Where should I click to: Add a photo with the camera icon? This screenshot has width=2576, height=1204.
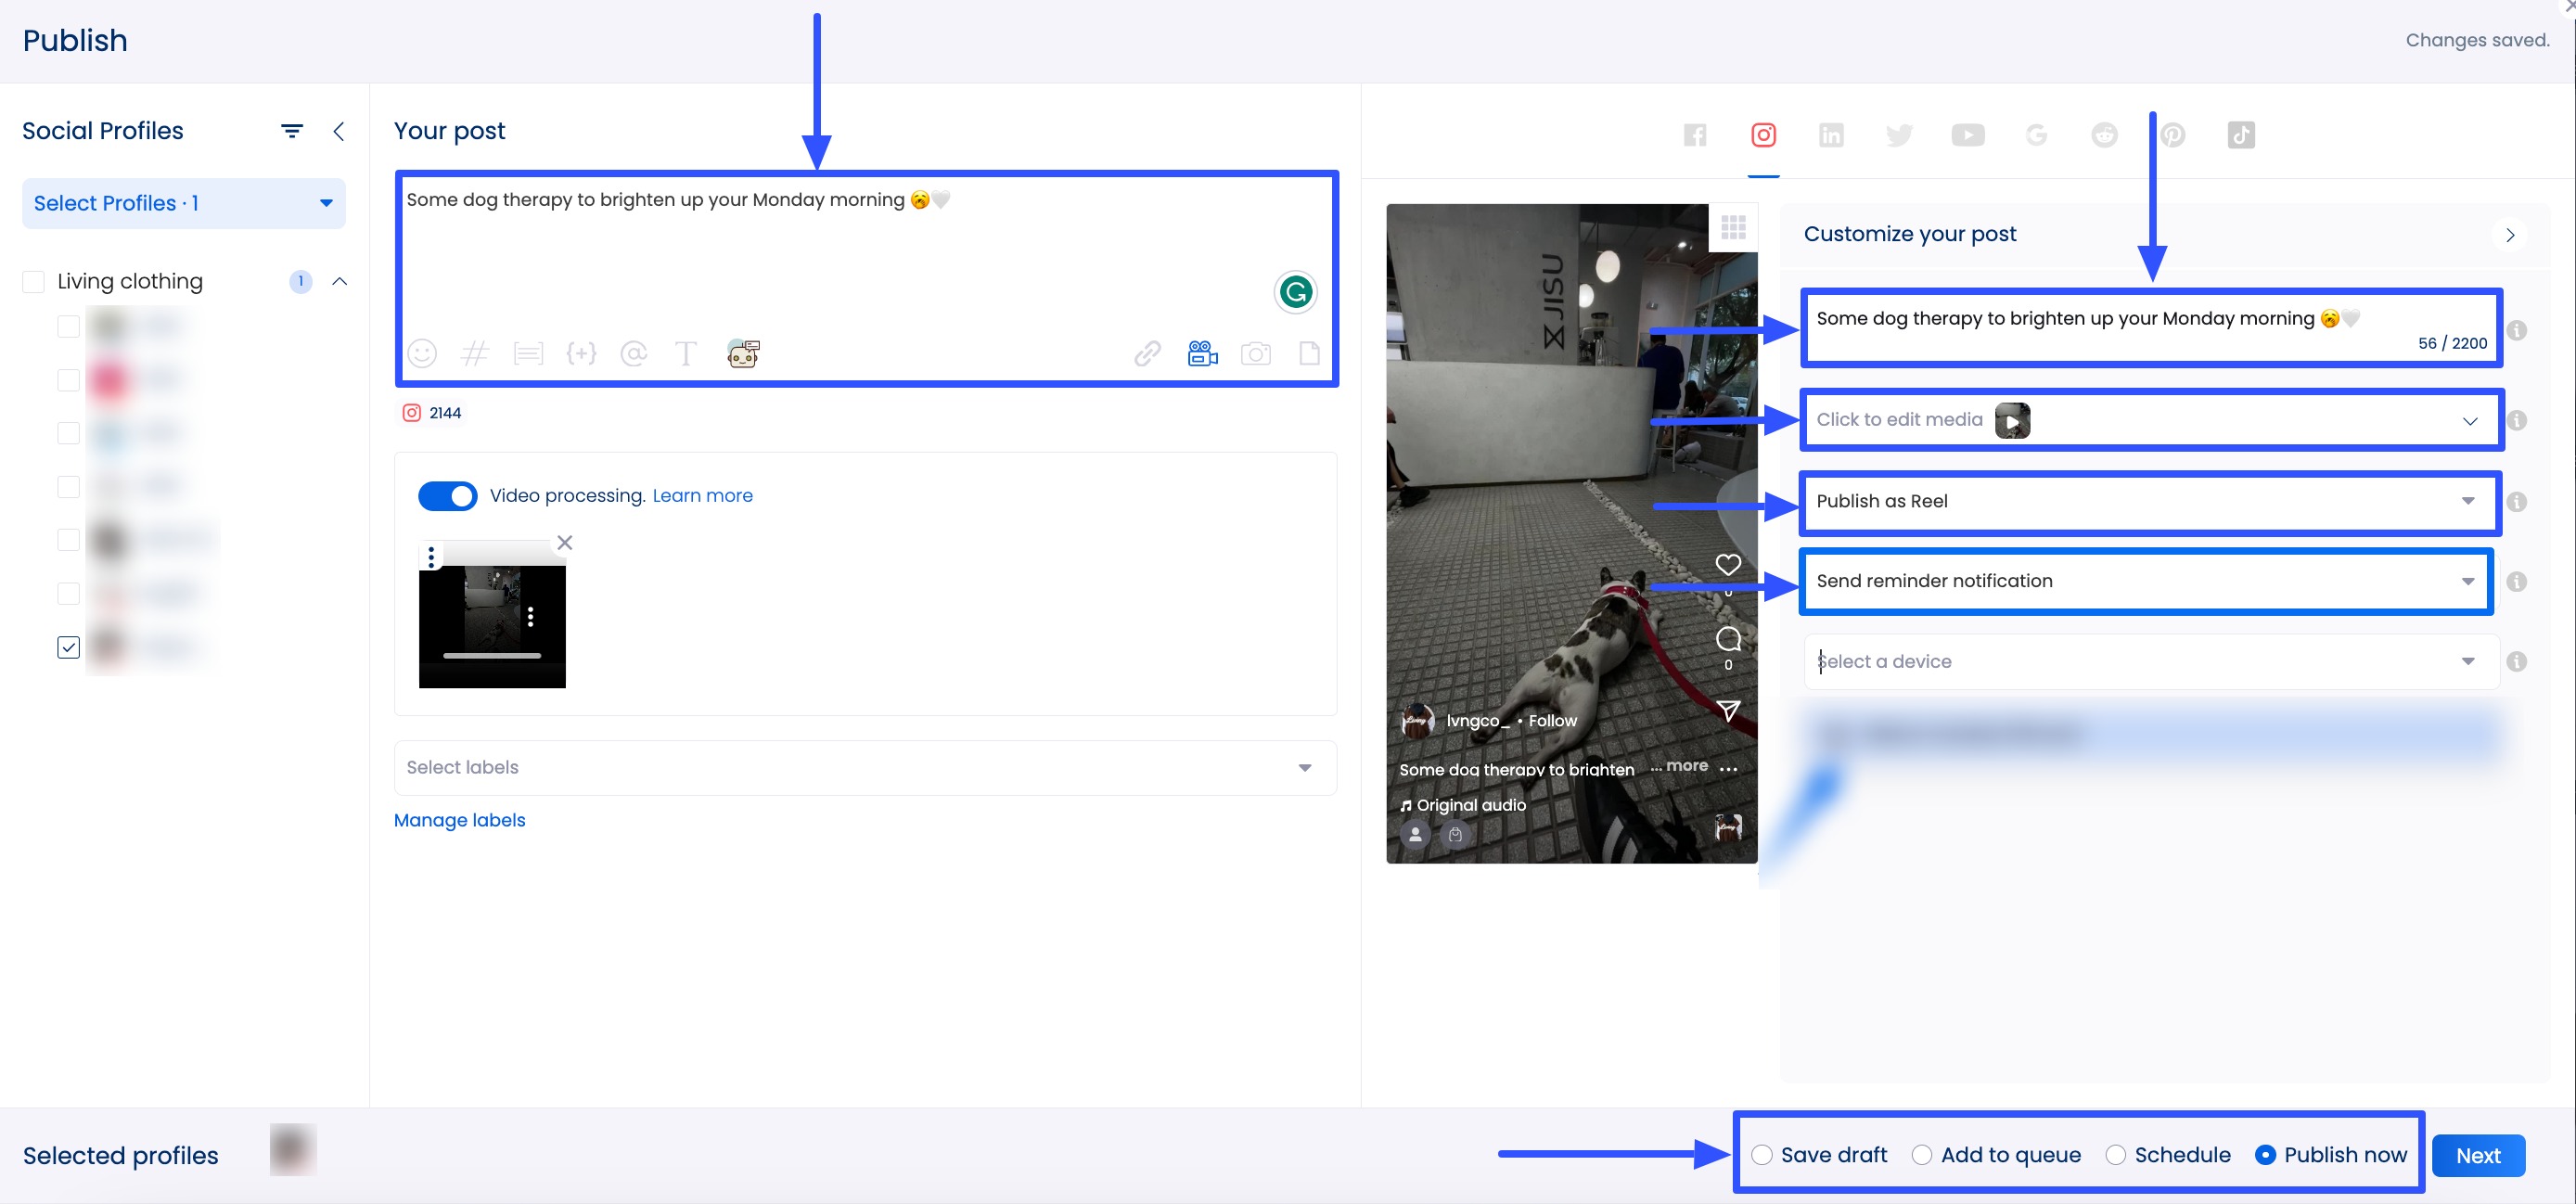click(1256, 353)
